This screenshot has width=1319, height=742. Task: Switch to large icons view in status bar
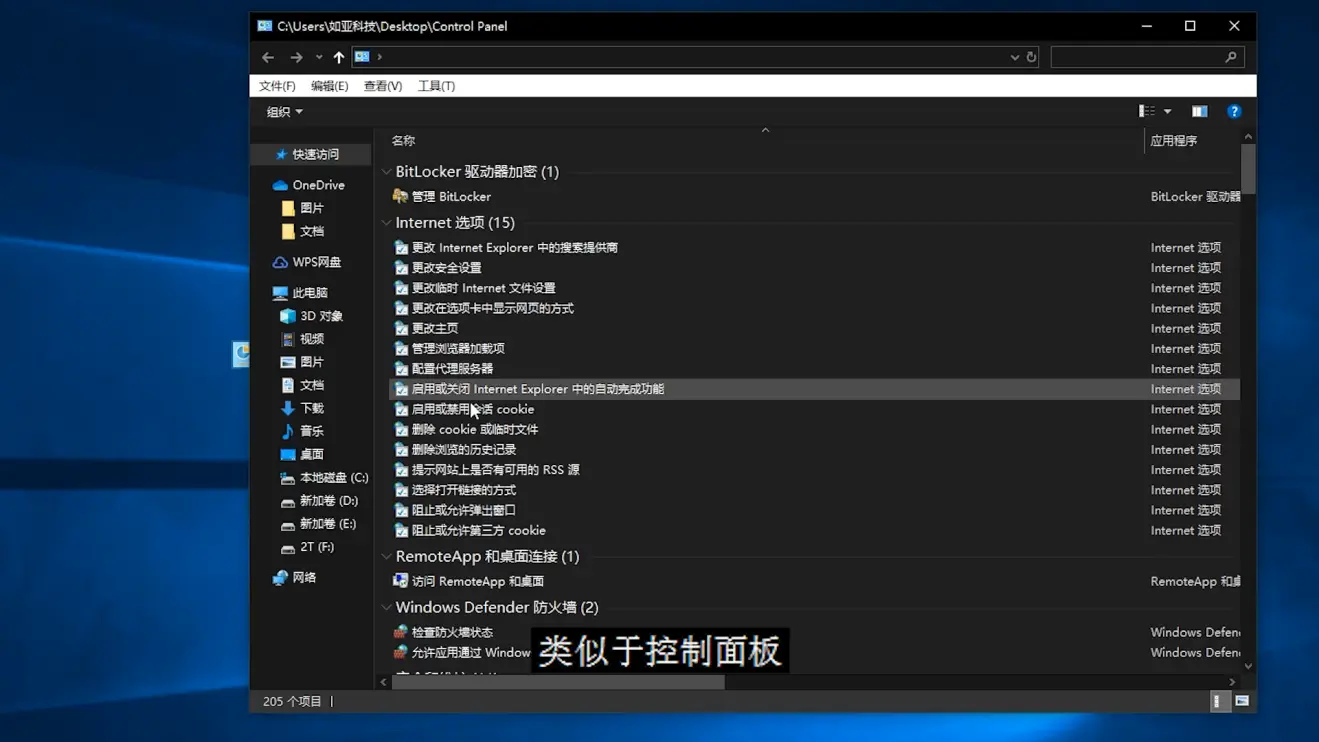click(1242, 701)
